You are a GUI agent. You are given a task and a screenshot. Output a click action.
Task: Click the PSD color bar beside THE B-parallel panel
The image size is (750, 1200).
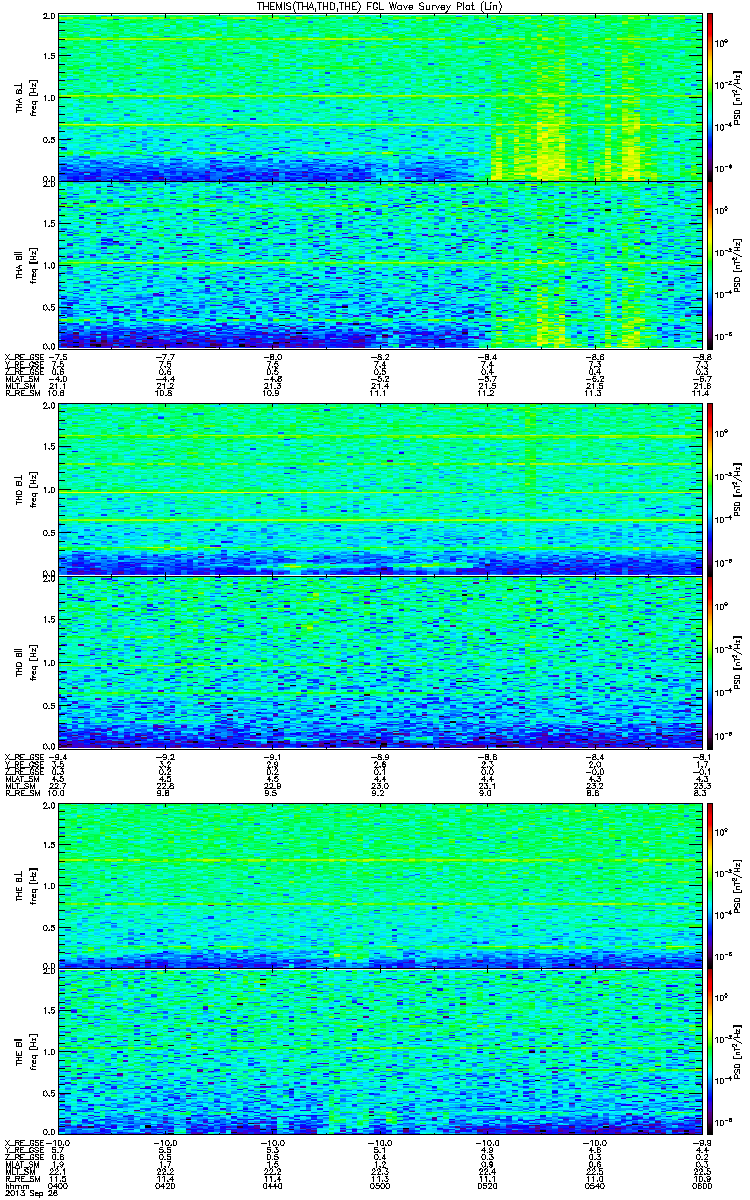coord(710,1052)
